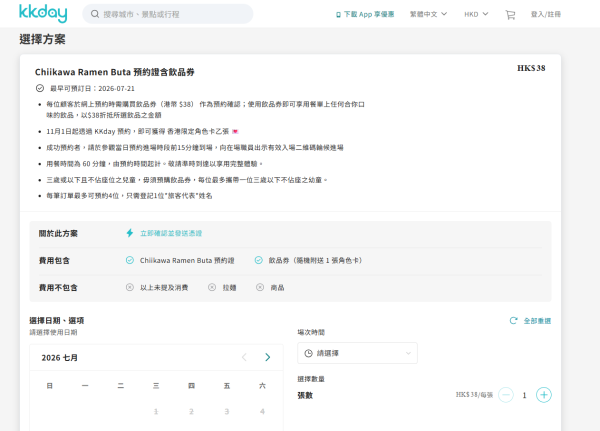This screenshot has width=600, height=431.
Task: Click the X icon beside 以上未提及消費
Action: point(130,287)
